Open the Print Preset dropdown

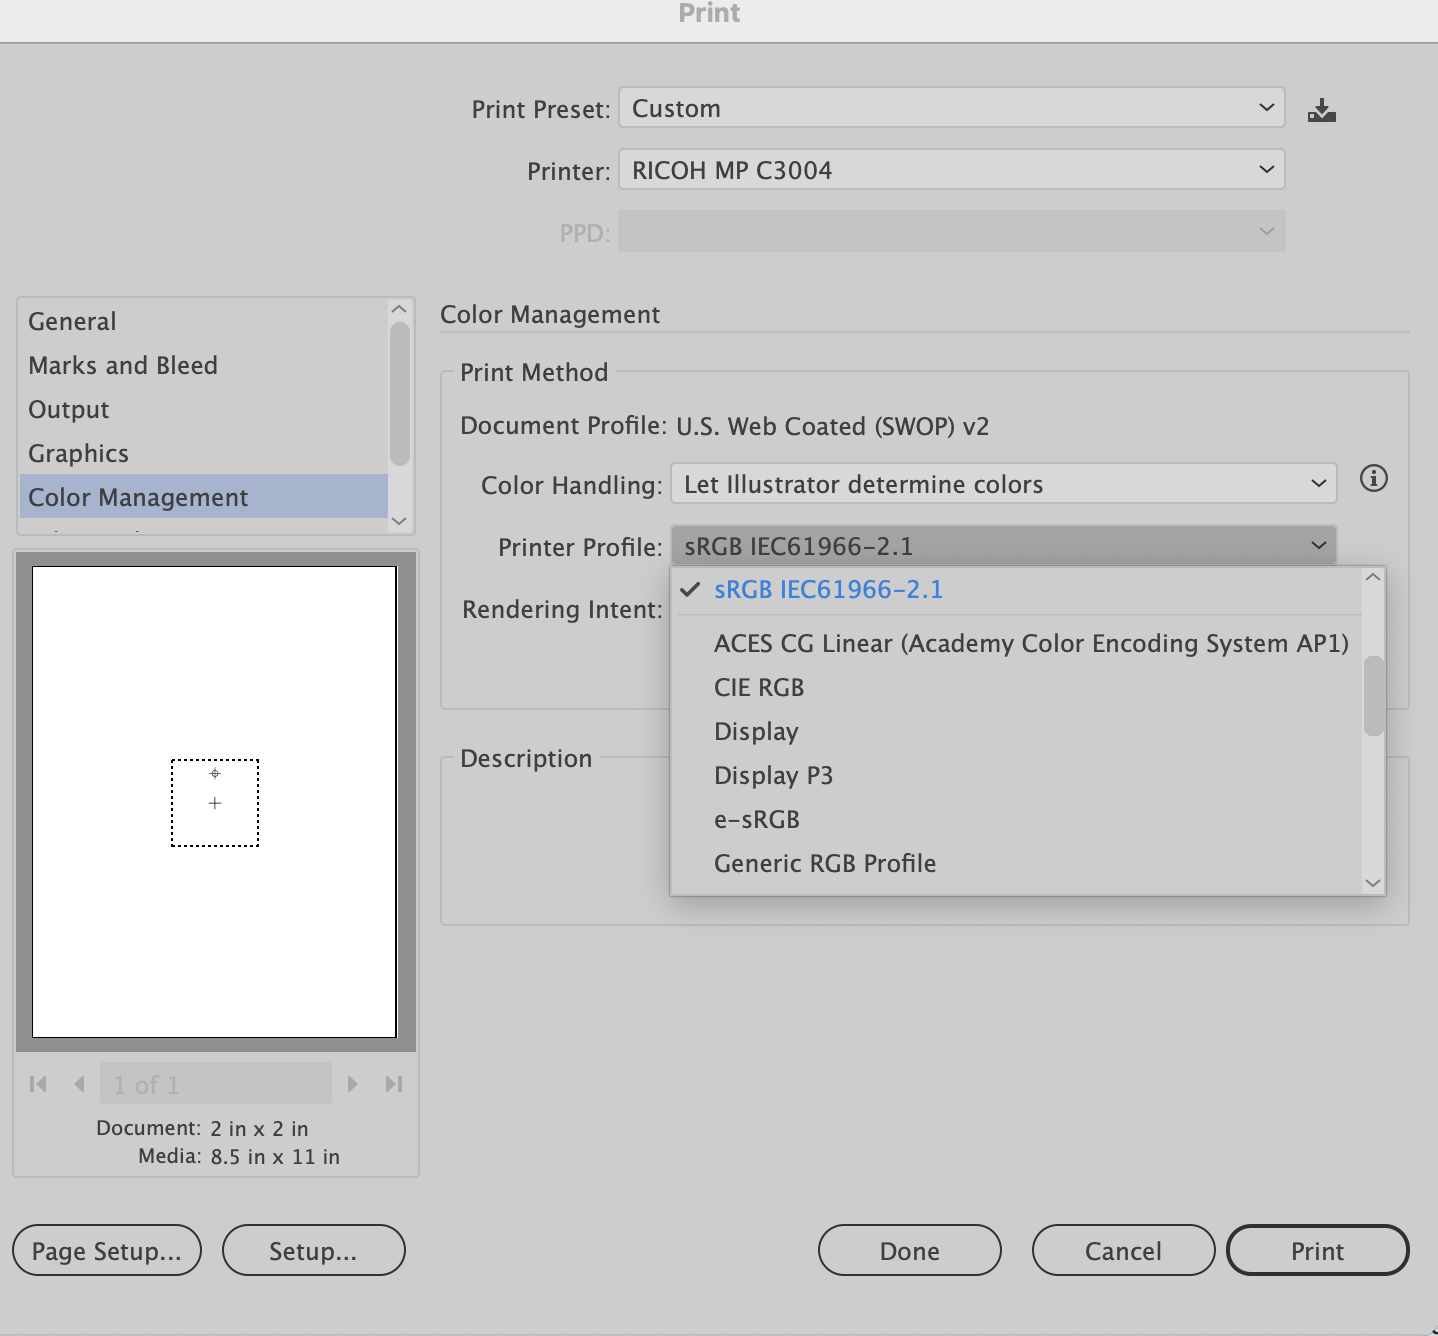point(952,108)
